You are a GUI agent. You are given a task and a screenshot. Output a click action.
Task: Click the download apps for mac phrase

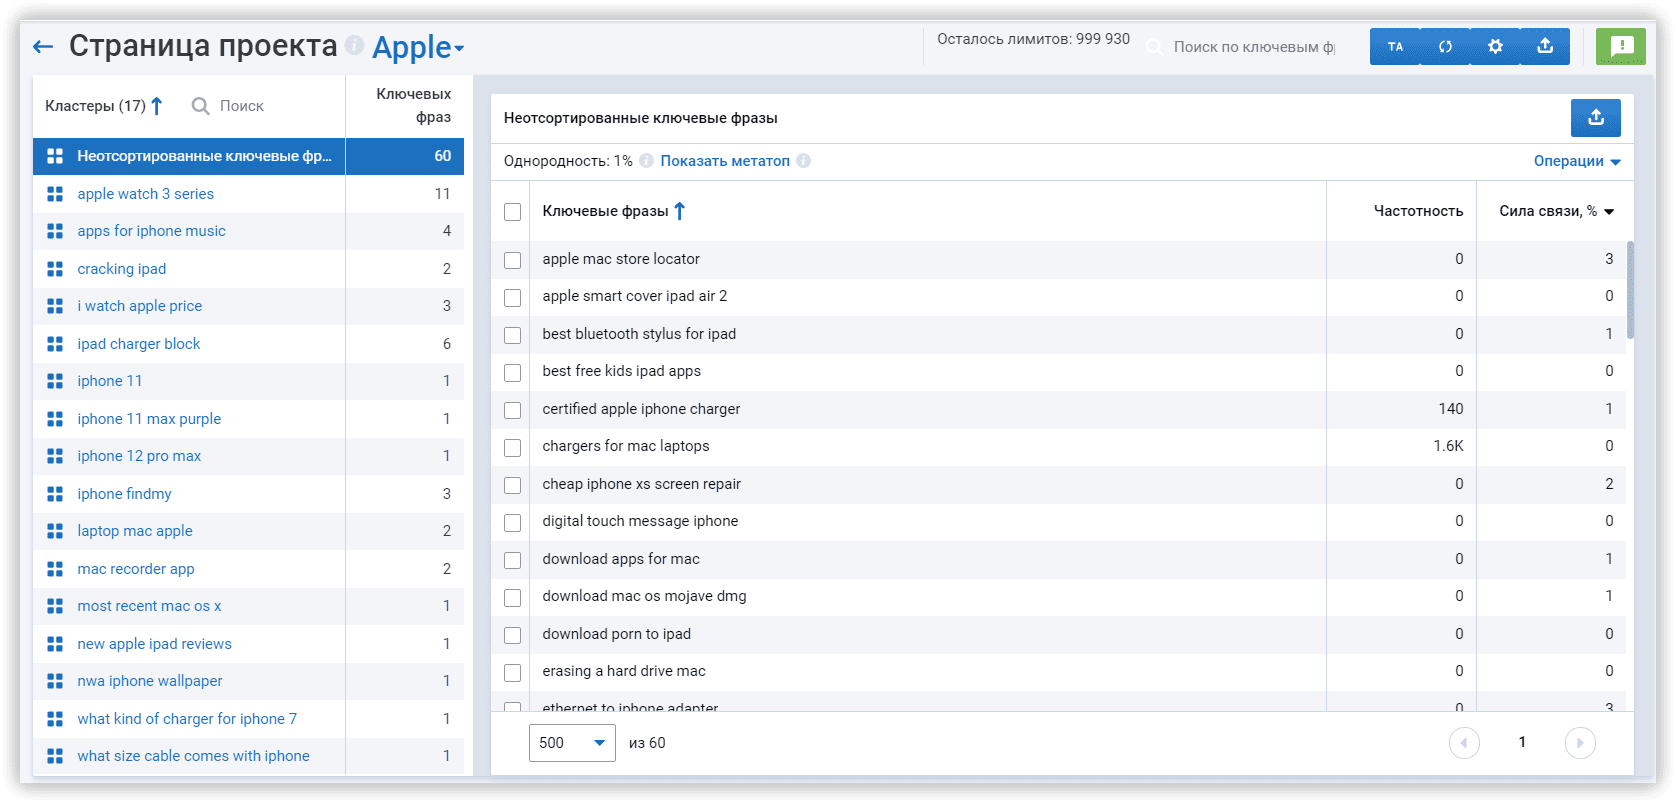point(621,559)
